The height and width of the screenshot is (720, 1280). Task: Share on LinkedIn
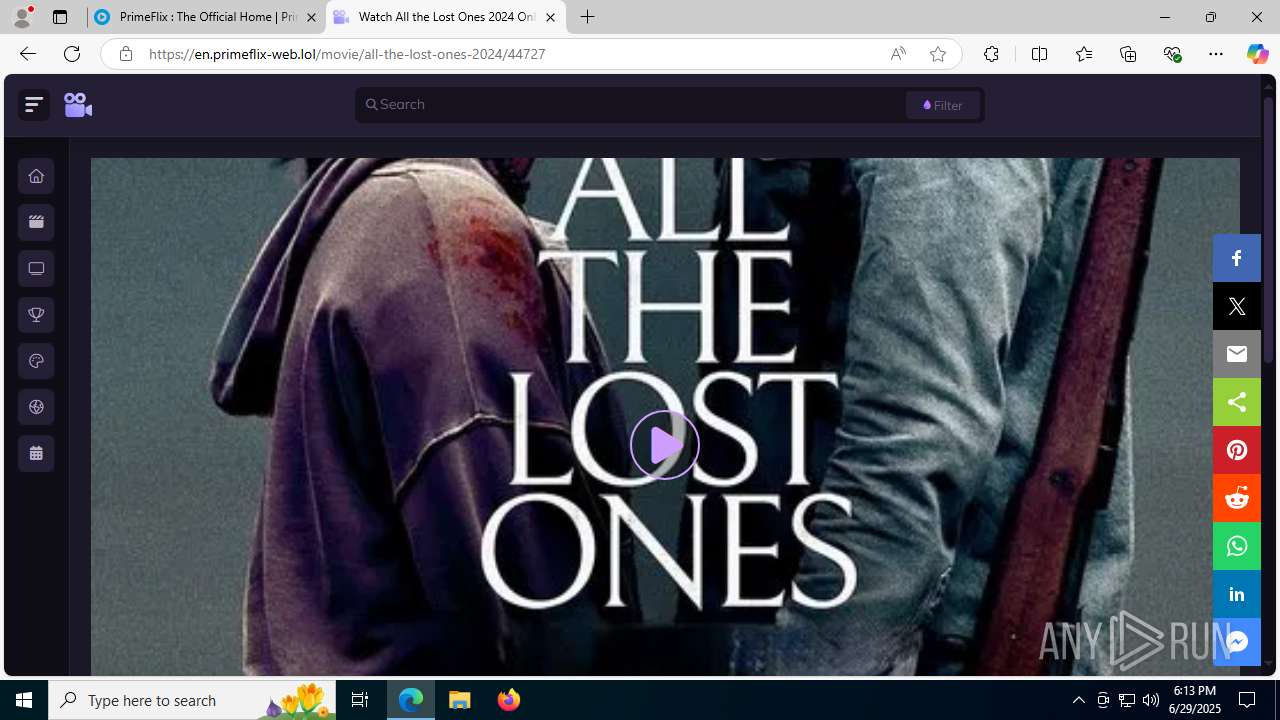pos(1237,594)
